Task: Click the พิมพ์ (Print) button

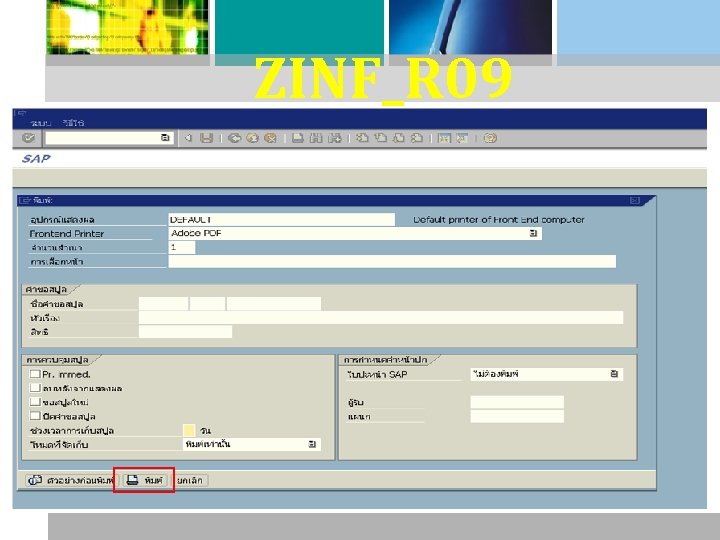Action: point(145,480)
